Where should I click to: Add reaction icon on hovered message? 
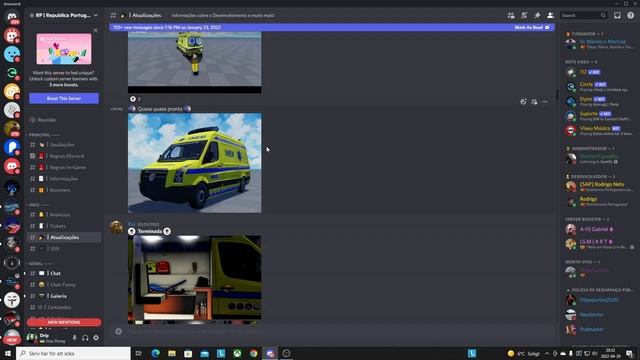coord(523,102)
